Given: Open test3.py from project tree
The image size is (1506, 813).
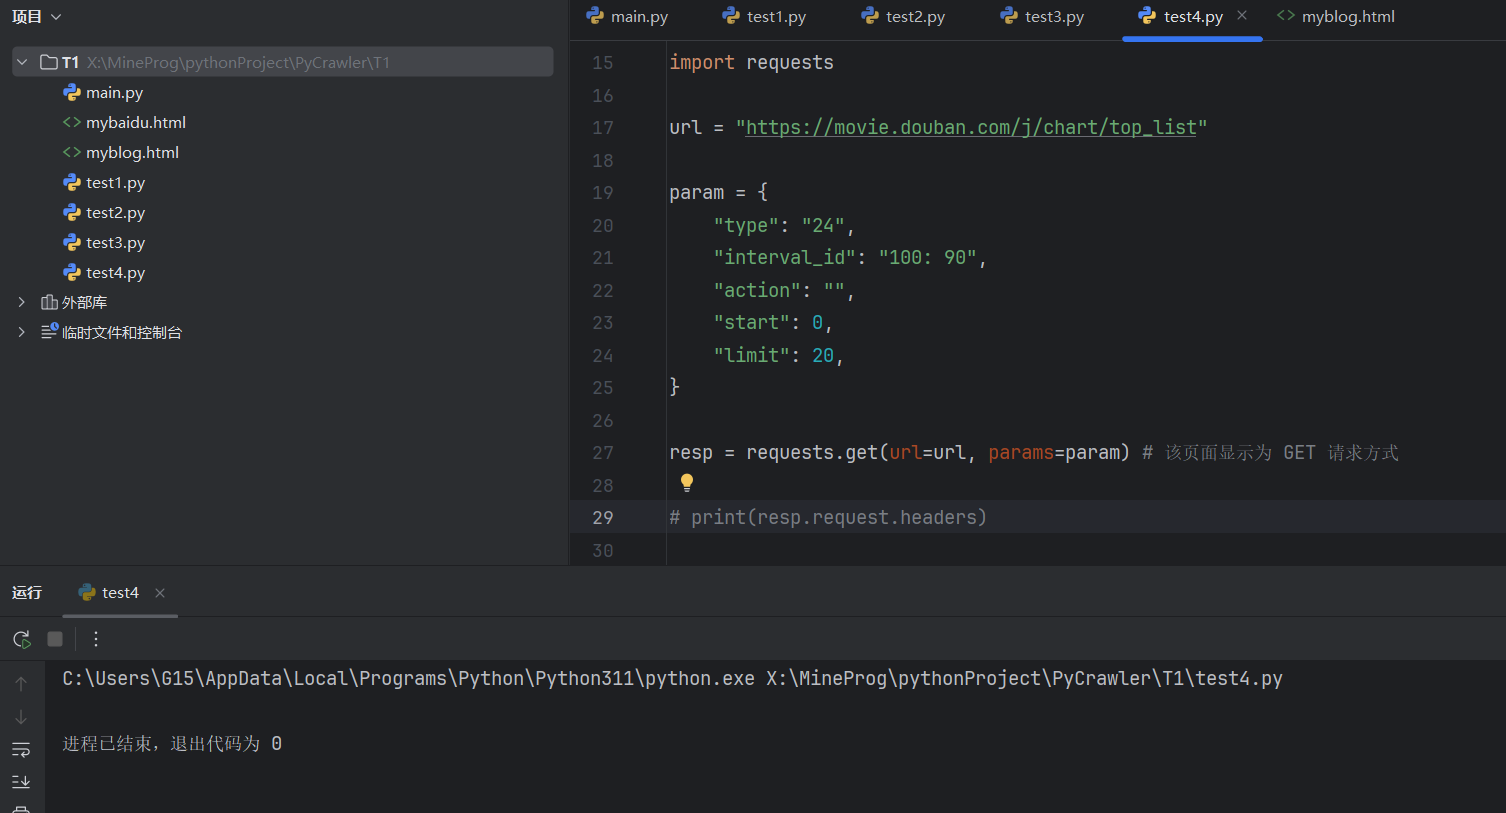Looking at the screenshot, I should (115, 242).
